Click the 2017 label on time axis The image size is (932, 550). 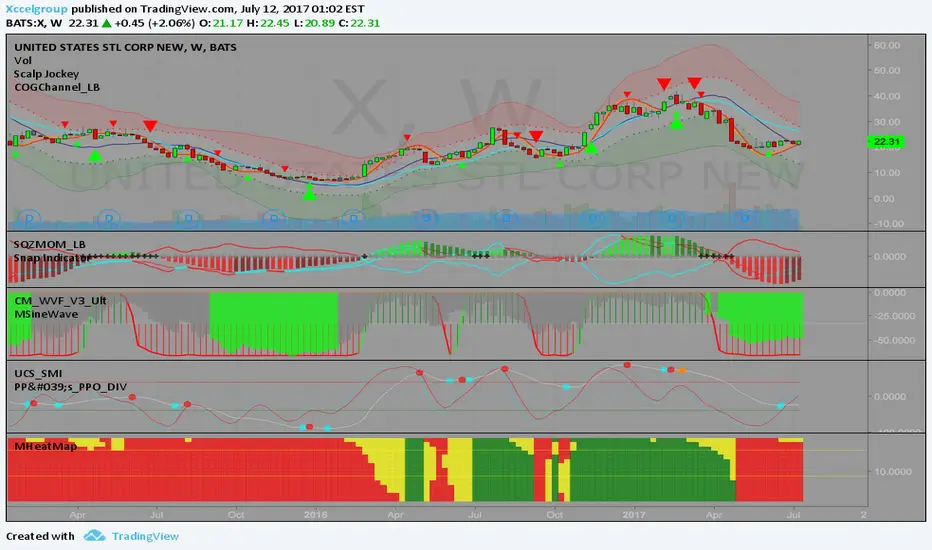[634, 515]
